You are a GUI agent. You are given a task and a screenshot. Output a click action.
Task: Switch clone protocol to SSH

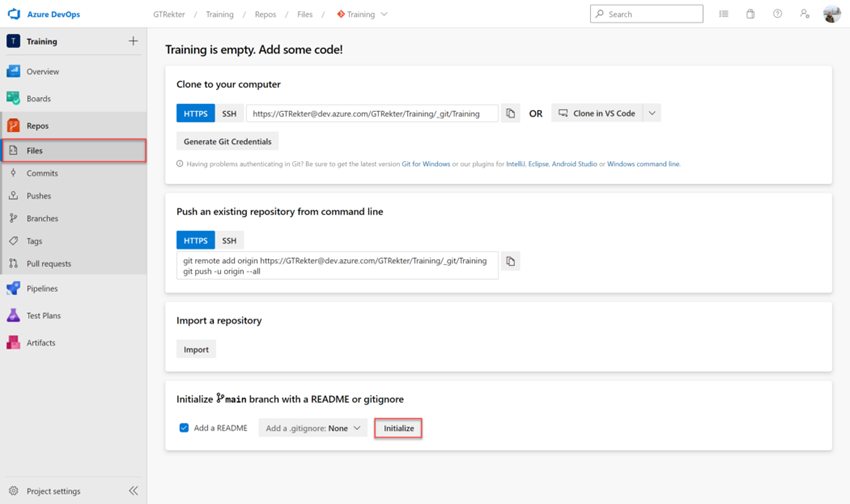[229, 114]
